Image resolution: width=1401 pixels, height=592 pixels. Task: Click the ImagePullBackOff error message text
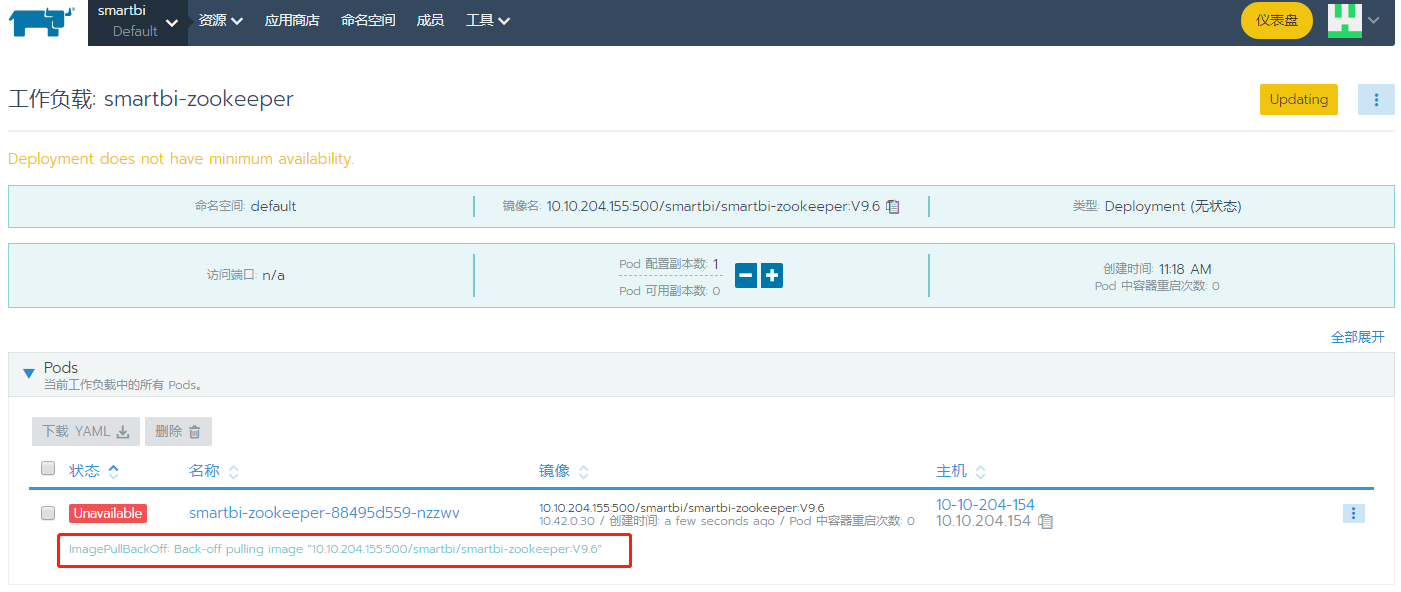click(335, 549)
